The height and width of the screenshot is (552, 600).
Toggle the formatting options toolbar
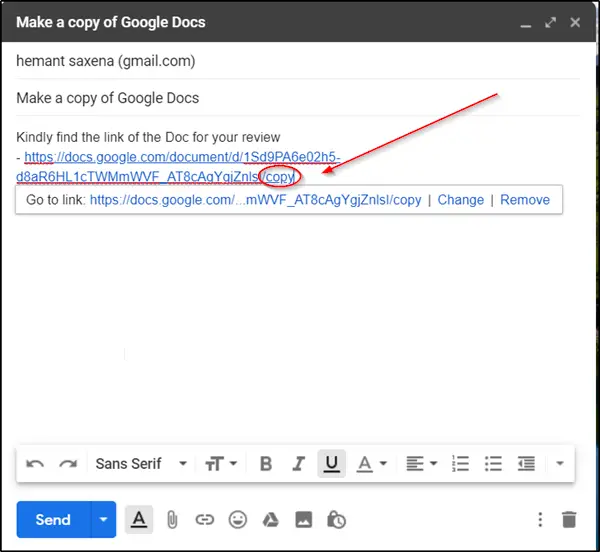point(139,519)
